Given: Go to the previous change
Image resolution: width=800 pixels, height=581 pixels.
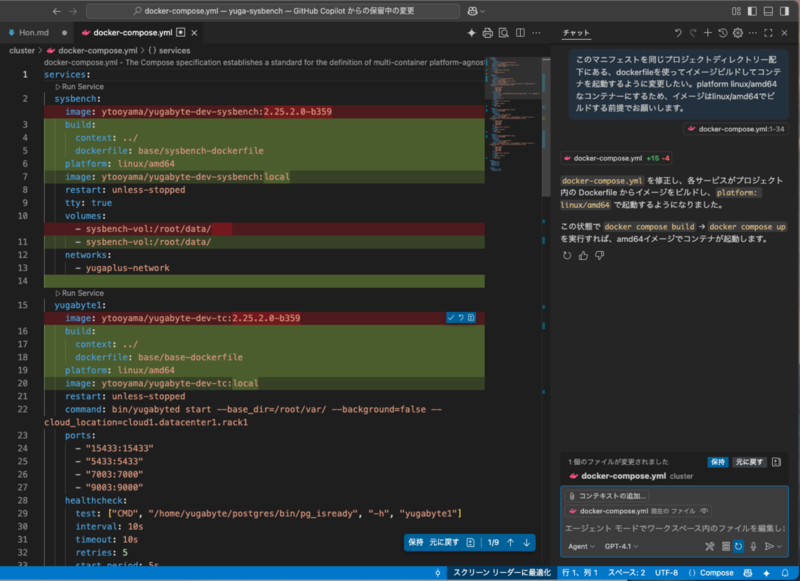Looking at the screenshot, I should (x=511, y=542).
